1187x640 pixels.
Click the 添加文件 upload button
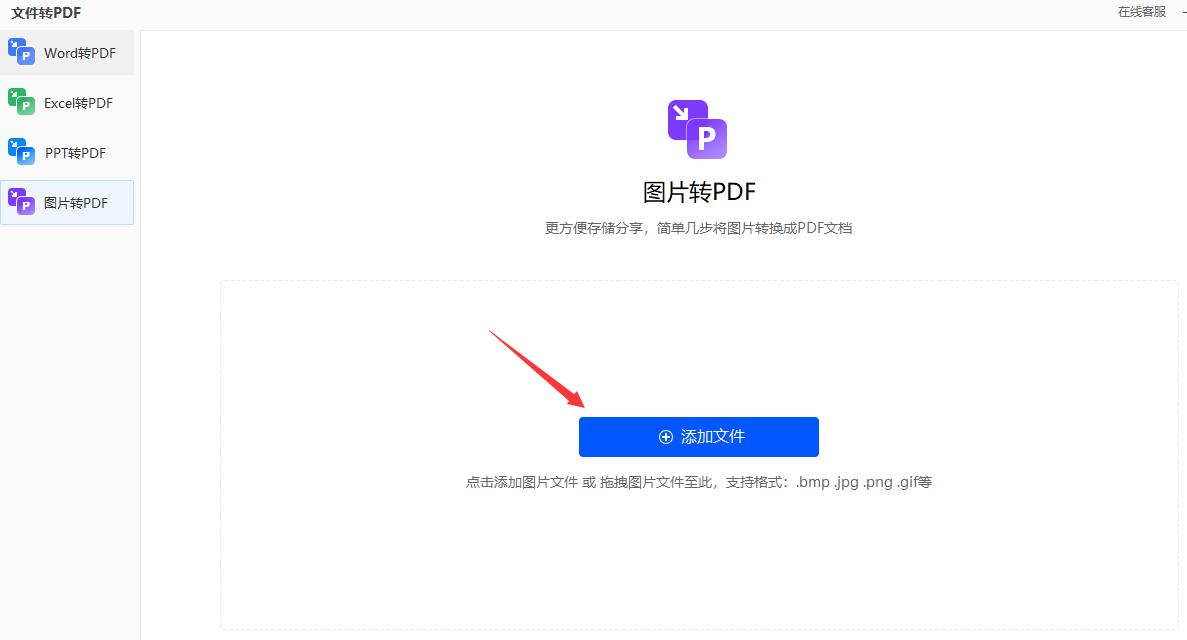(698, 437)
